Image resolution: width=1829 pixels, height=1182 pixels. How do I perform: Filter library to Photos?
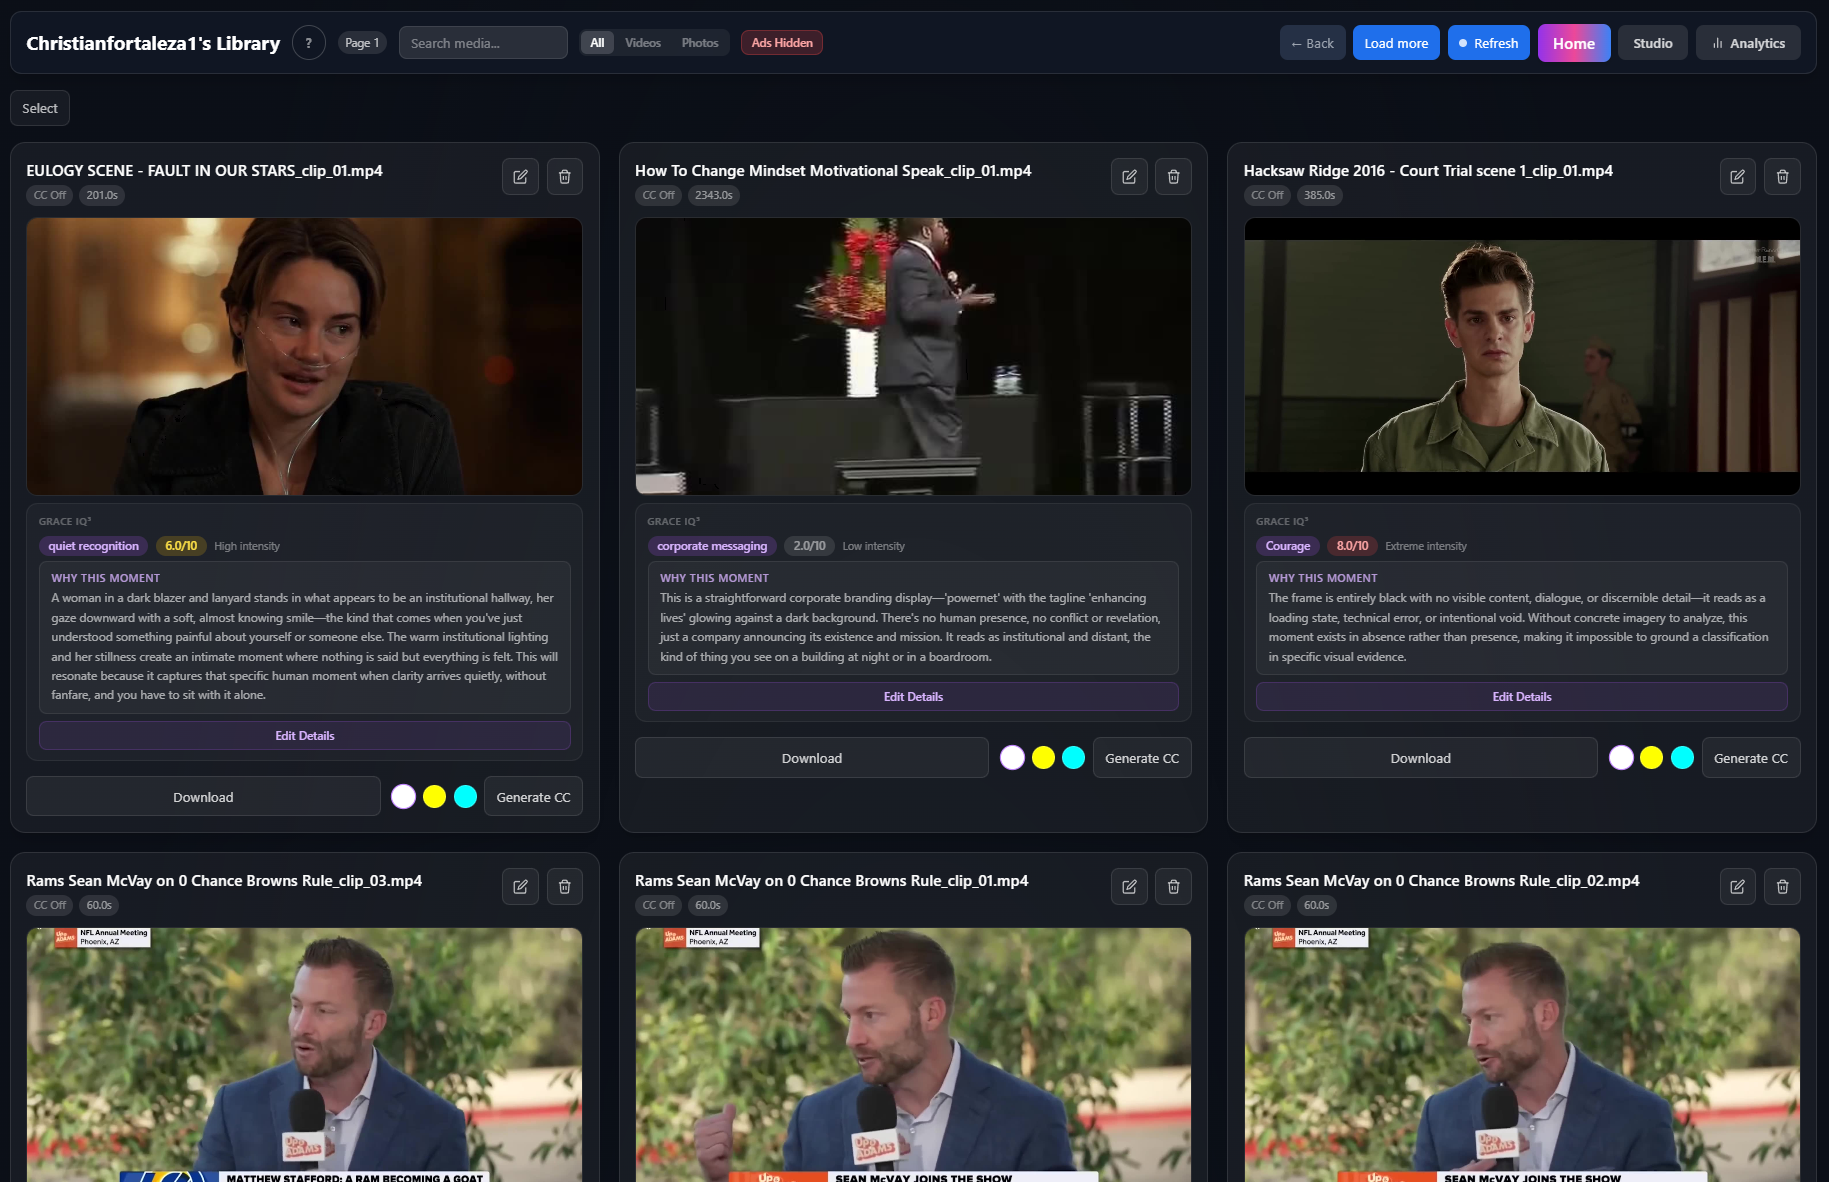pos(700,43)
